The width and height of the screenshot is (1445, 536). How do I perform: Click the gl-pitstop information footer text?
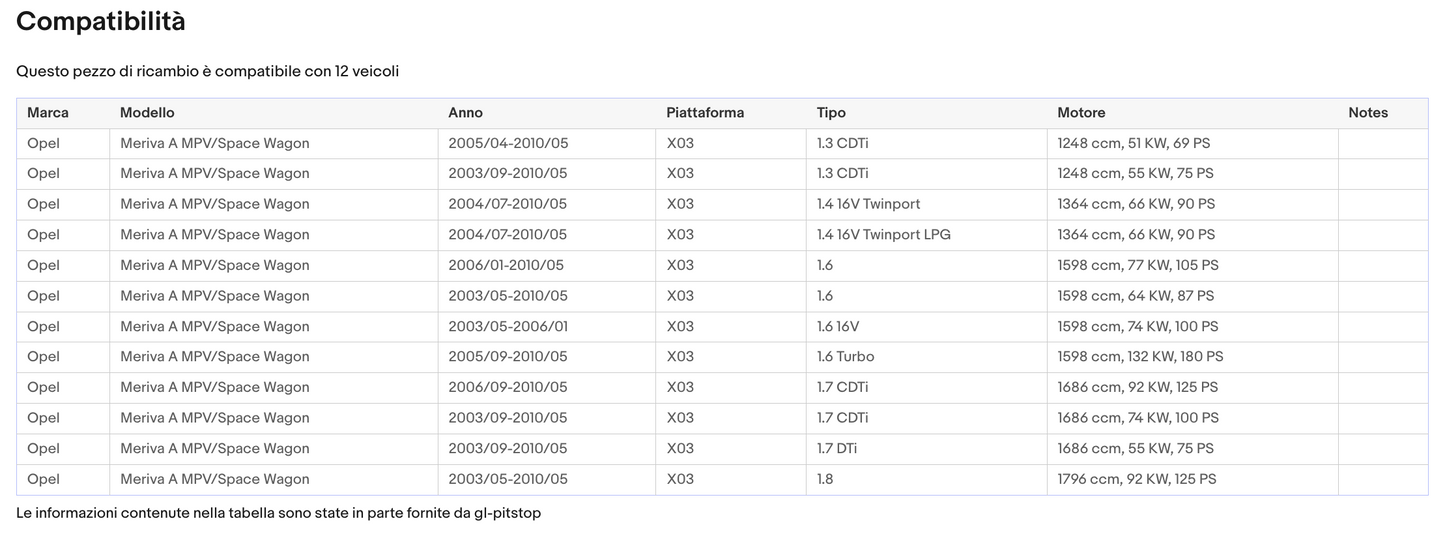click(278, 513)
